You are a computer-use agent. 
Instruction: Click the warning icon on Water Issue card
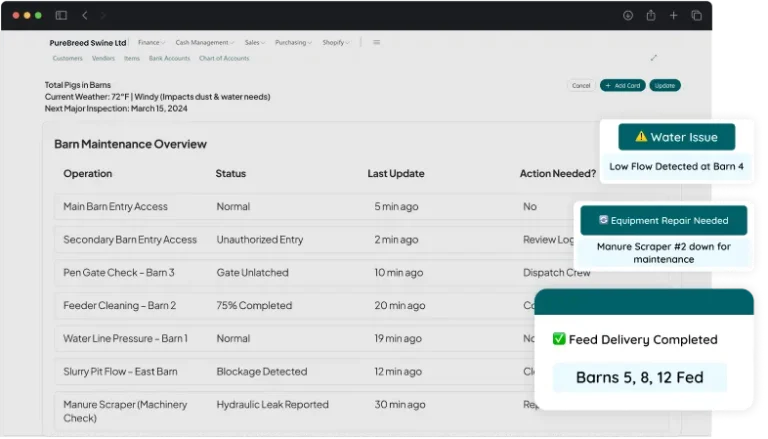click(641, 136)
